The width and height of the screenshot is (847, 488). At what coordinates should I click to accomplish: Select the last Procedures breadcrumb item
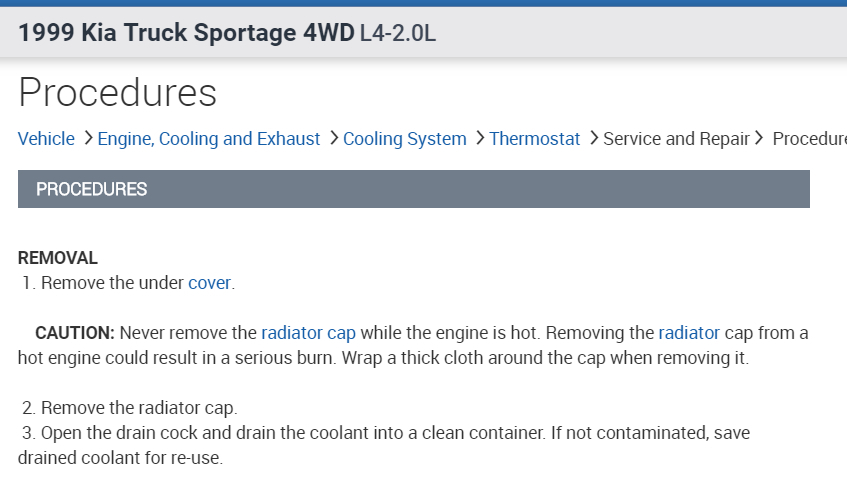[x=809, y=139]
